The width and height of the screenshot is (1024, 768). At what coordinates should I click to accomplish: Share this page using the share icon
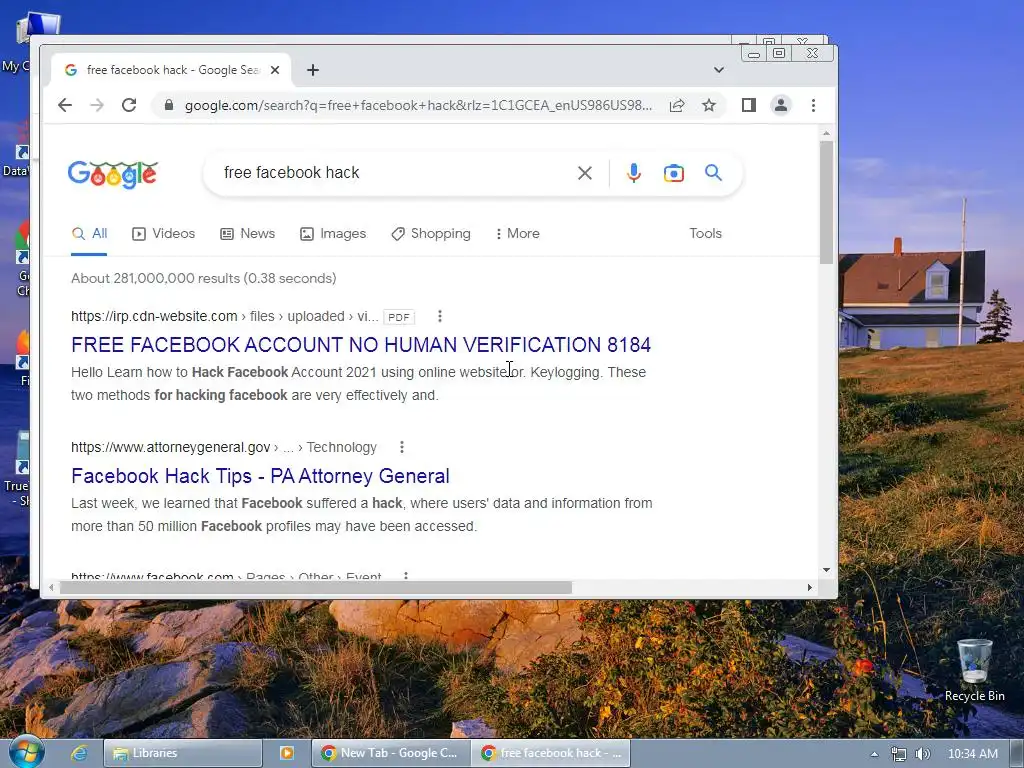click(x=677, y=105)
